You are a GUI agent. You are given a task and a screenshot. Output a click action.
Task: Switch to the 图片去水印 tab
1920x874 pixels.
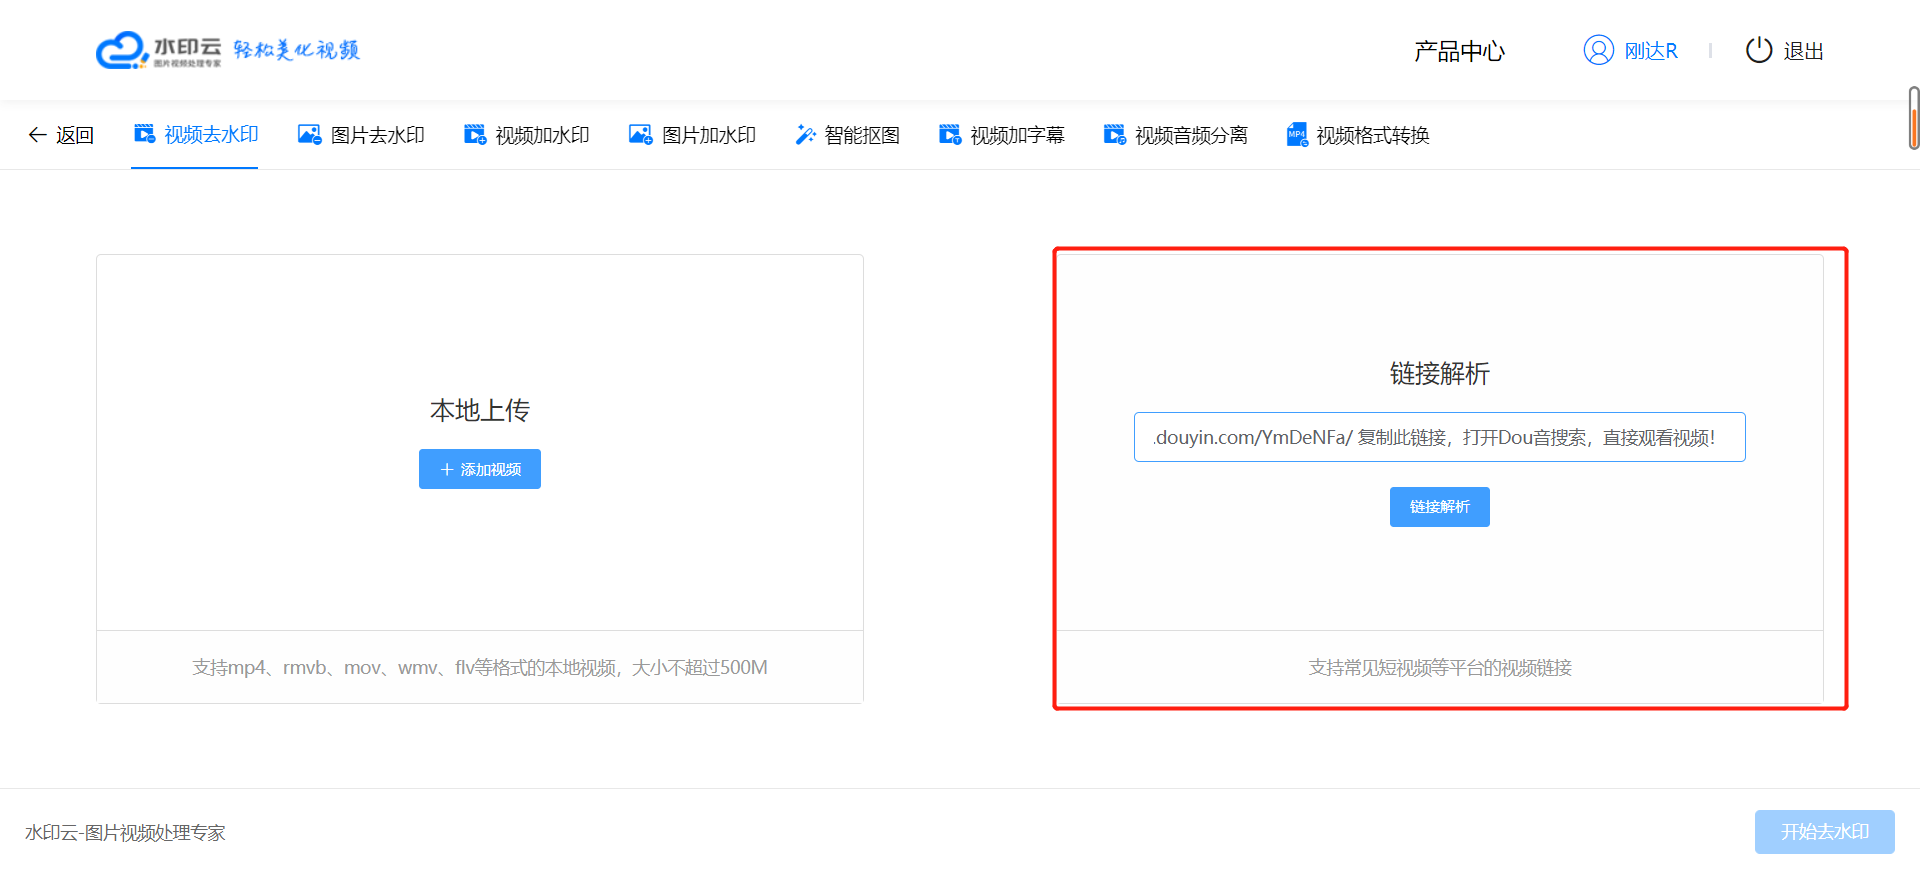tap(377, 135)
